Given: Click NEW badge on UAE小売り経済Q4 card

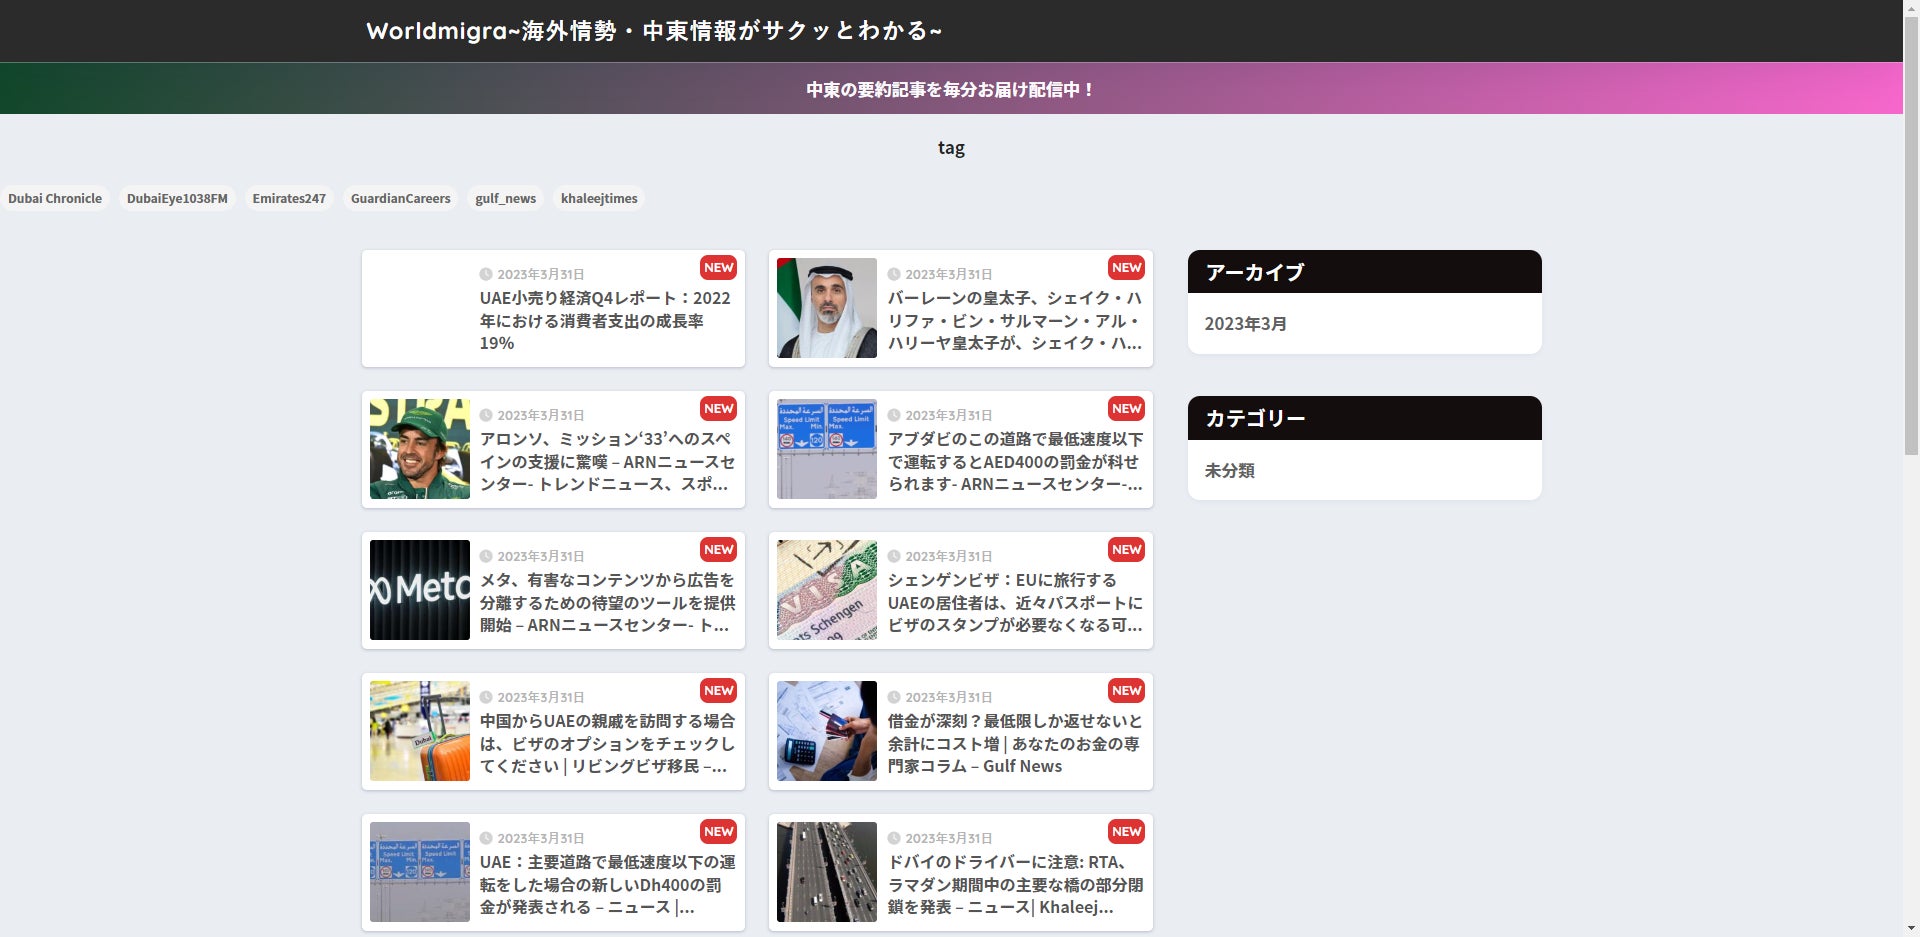Looking at the screenshot, I should click(x=718, y=267).
